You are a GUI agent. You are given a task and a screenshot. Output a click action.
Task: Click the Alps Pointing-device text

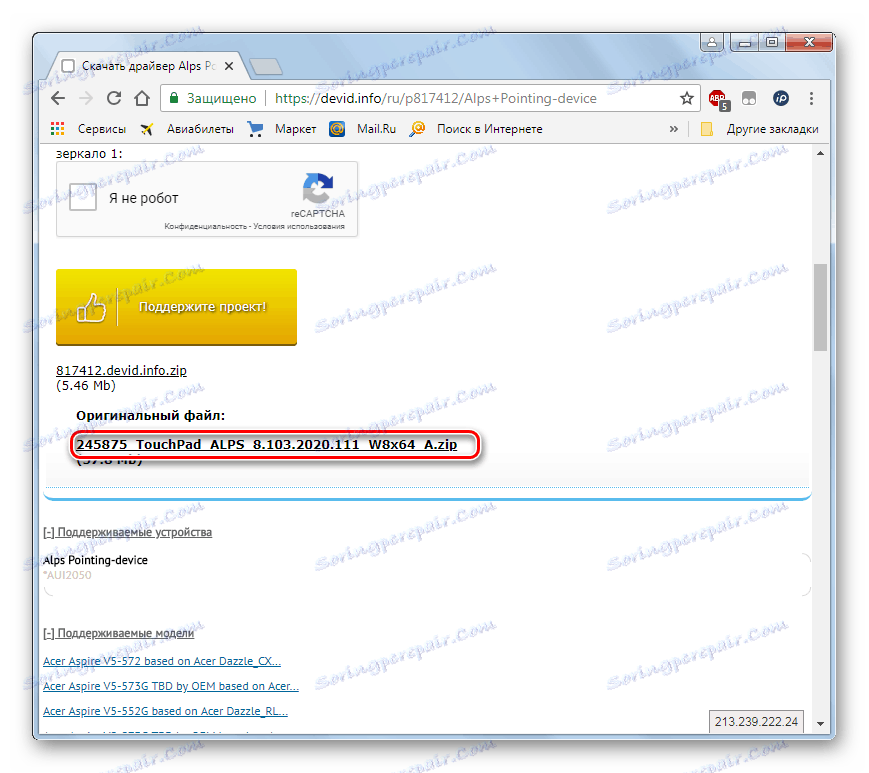click(95, 560)
